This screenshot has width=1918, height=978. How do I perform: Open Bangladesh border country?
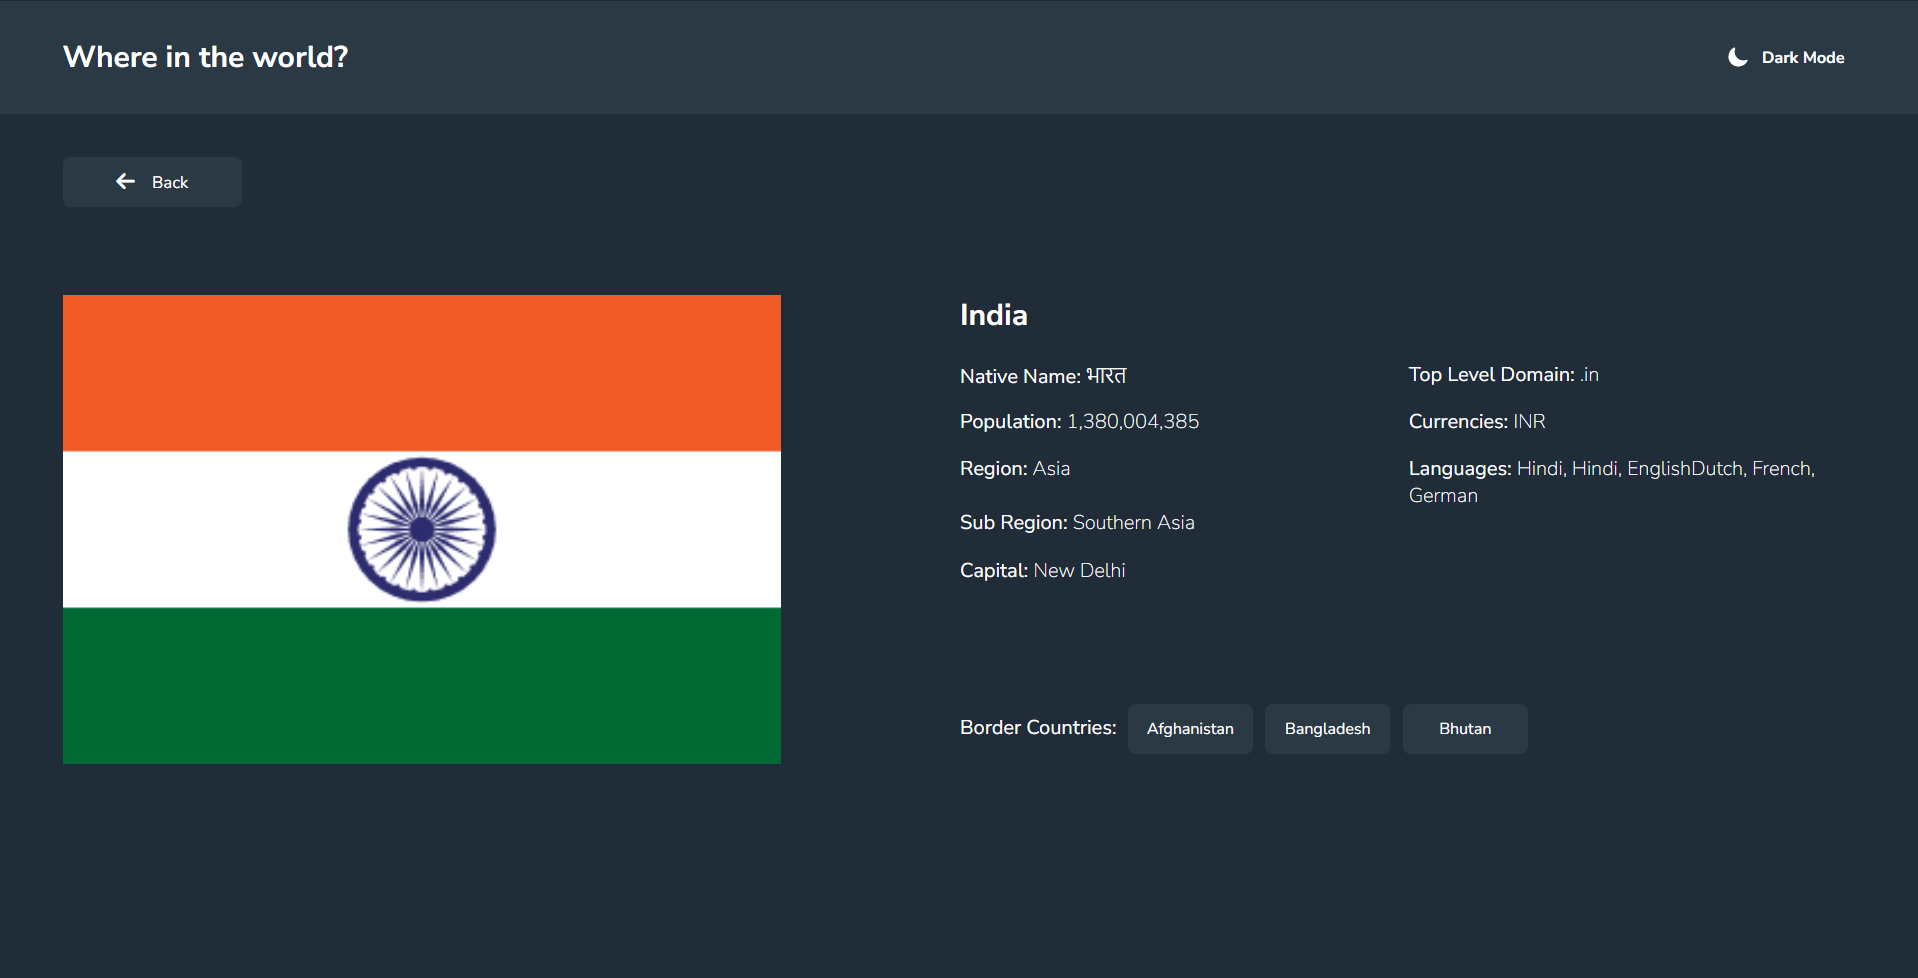pos(1327,728)
